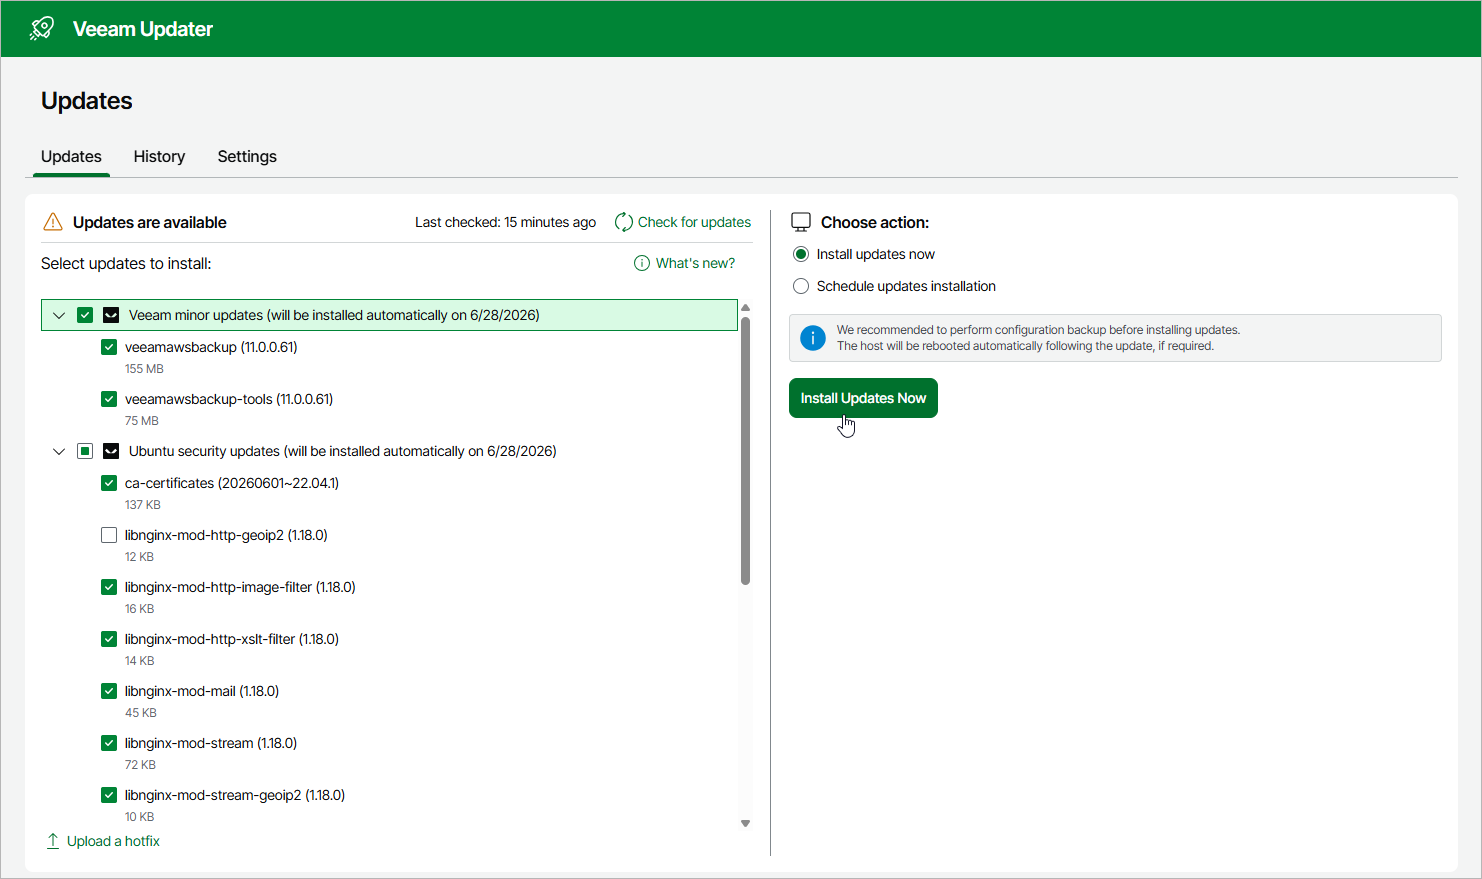Uncheck the libnginx-mod-stream (1.18.0) checkbox

tap(109, 743)
